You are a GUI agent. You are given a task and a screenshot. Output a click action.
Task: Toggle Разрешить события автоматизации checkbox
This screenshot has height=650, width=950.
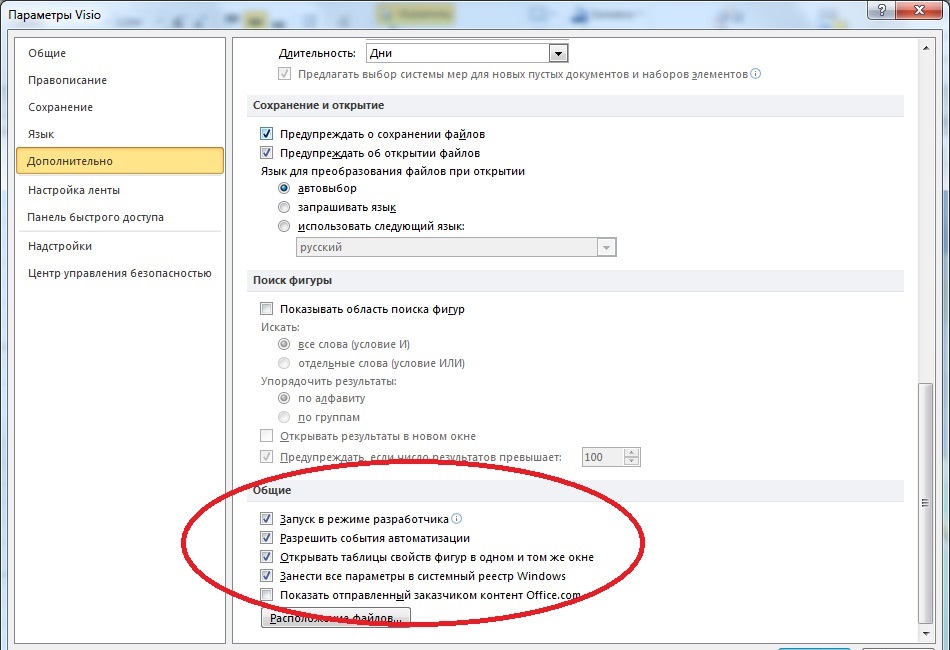pos(266,538)
